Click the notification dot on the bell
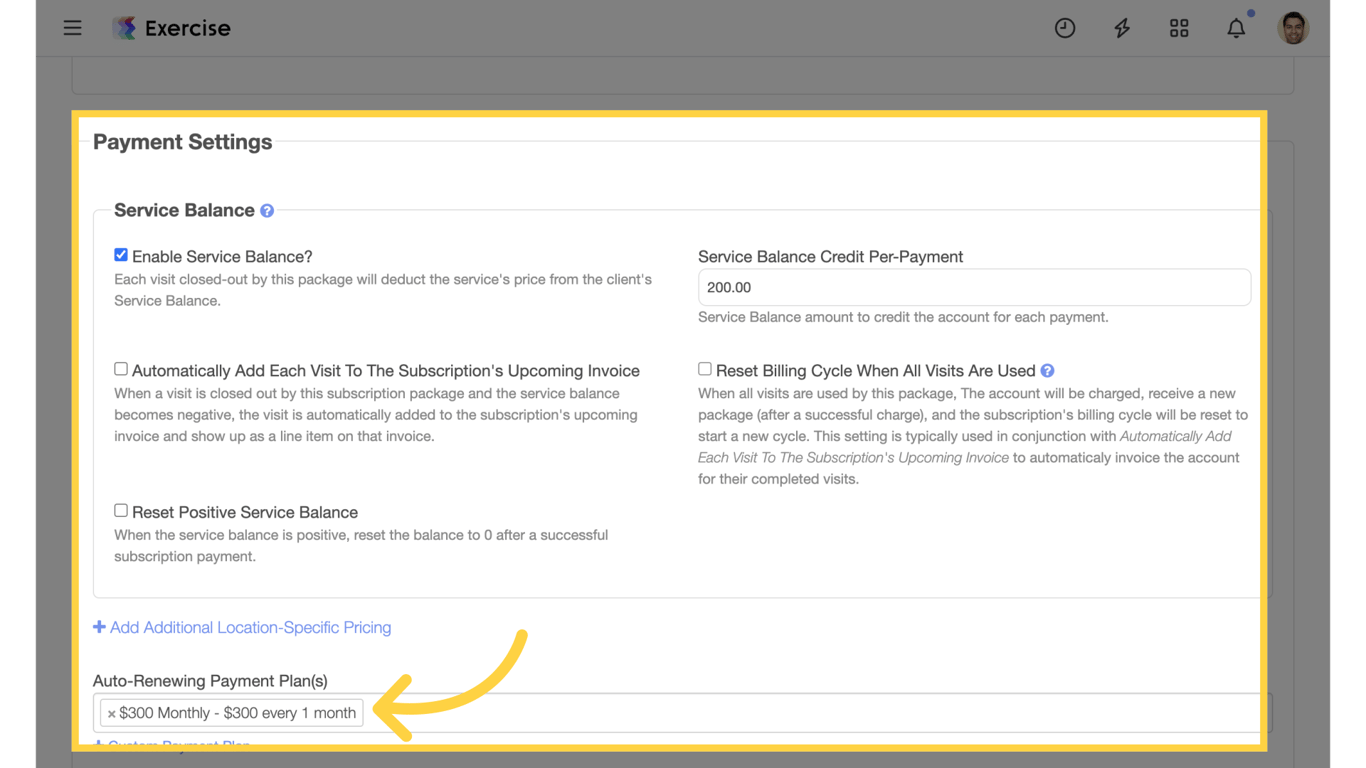This screenshot has width=1366, height=768. pyautogui.click(x=1250, y=13)
